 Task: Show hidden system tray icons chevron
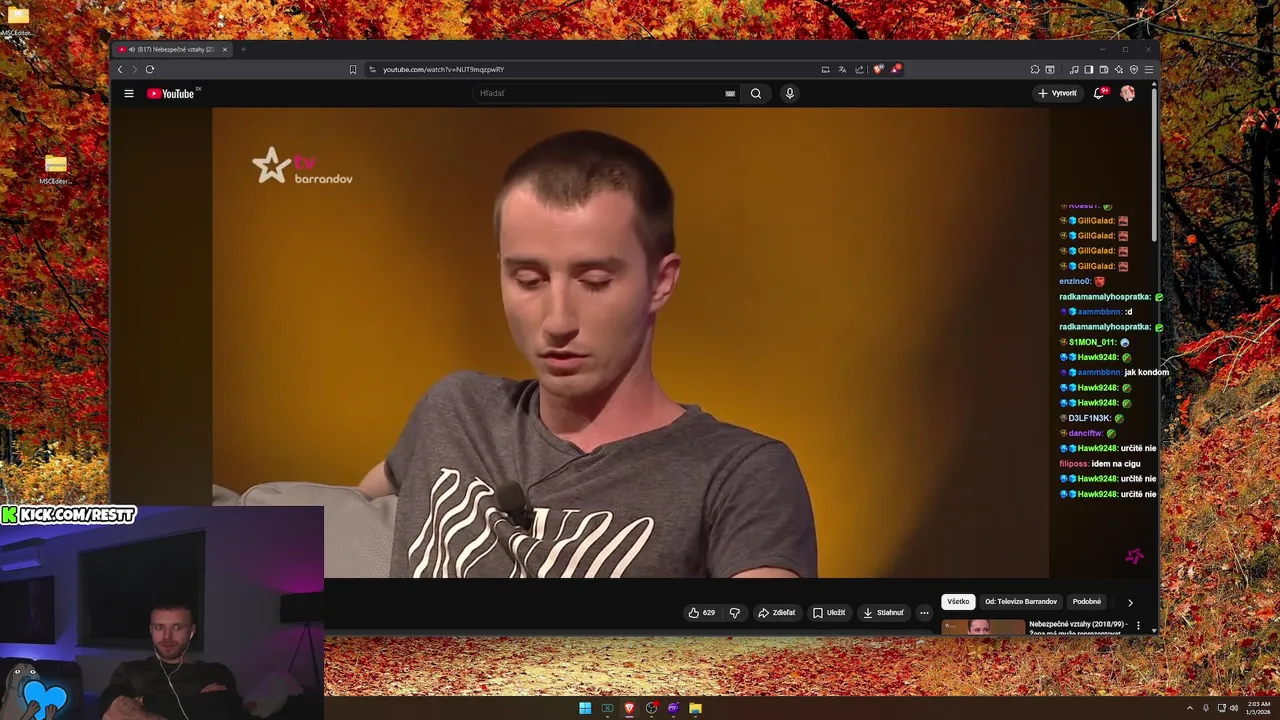tap(1189, 708)
